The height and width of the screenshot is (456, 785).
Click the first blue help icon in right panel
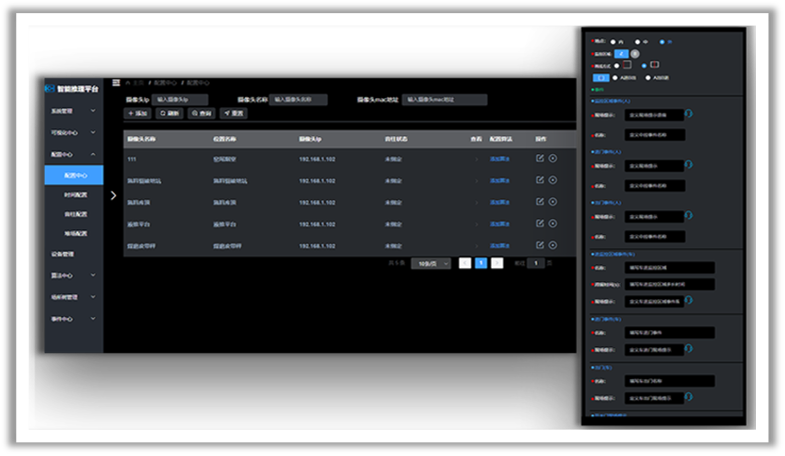(688, 114)
